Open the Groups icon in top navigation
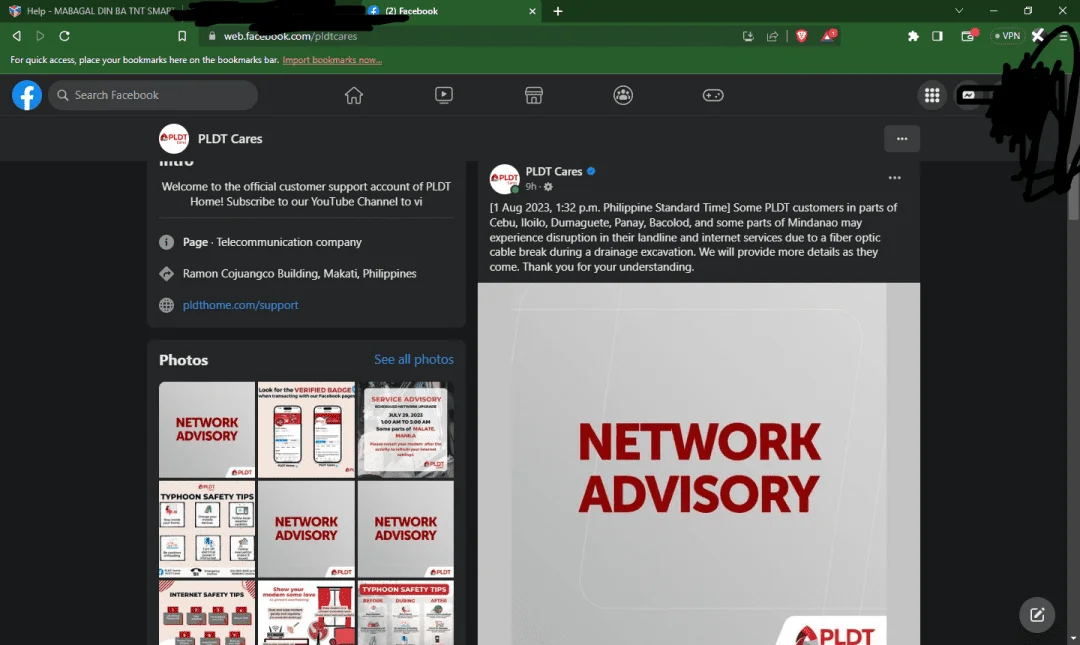Screen dimensions: 1080x645 coord(623,95)
